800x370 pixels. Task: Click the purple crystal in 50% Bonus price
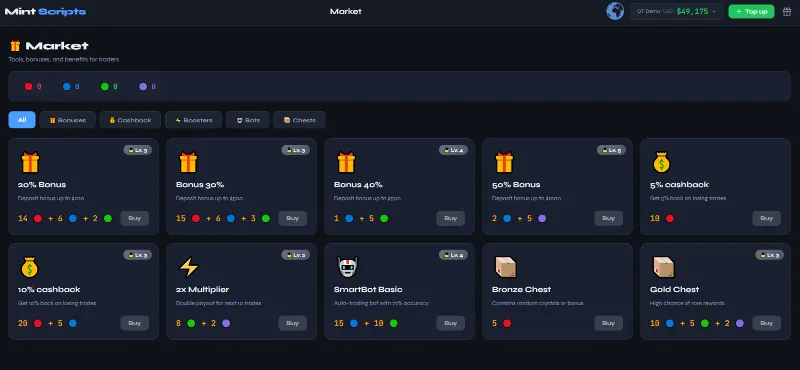point(542,218)
